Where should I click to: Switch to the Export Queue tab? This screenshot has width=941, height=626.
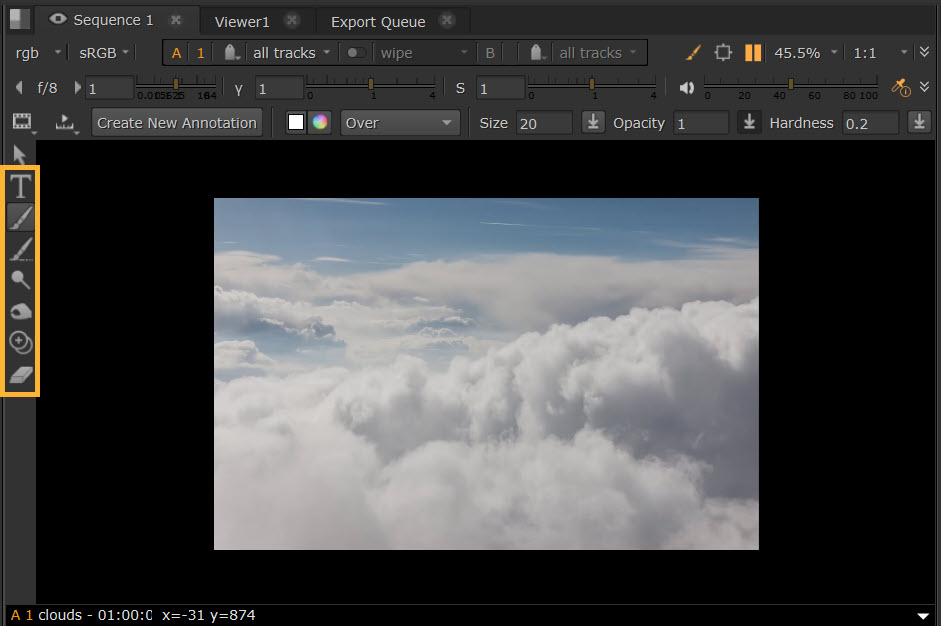(x=378, y=21)
